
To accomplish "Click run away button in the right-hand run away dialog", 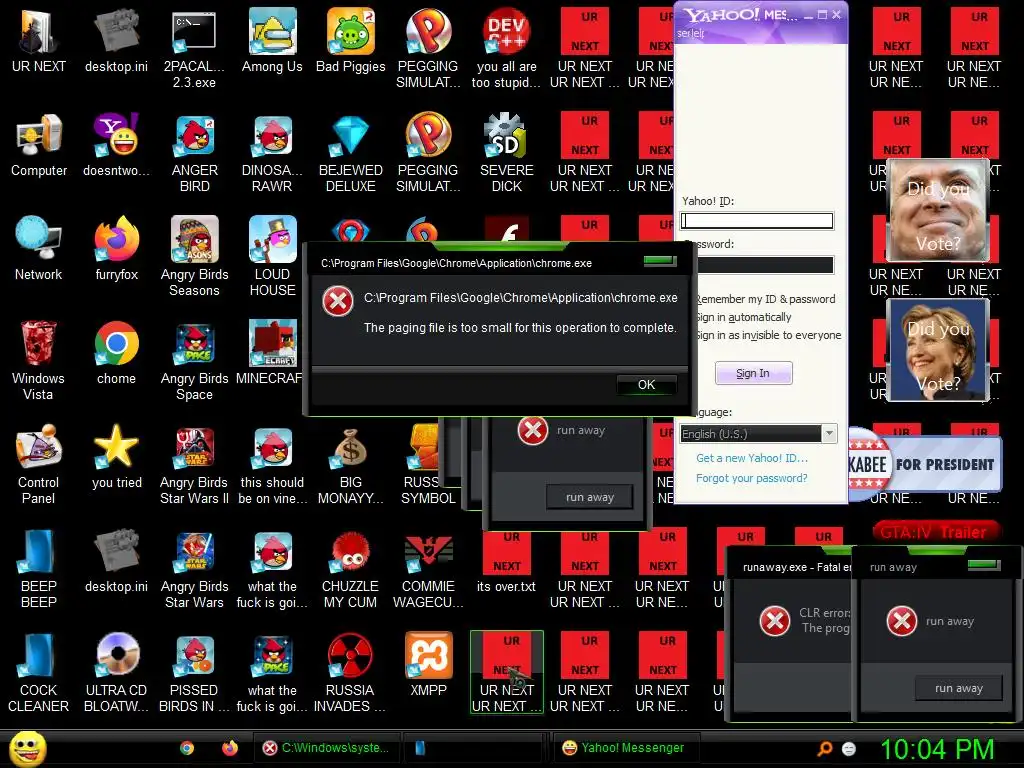I will (958, 688).
